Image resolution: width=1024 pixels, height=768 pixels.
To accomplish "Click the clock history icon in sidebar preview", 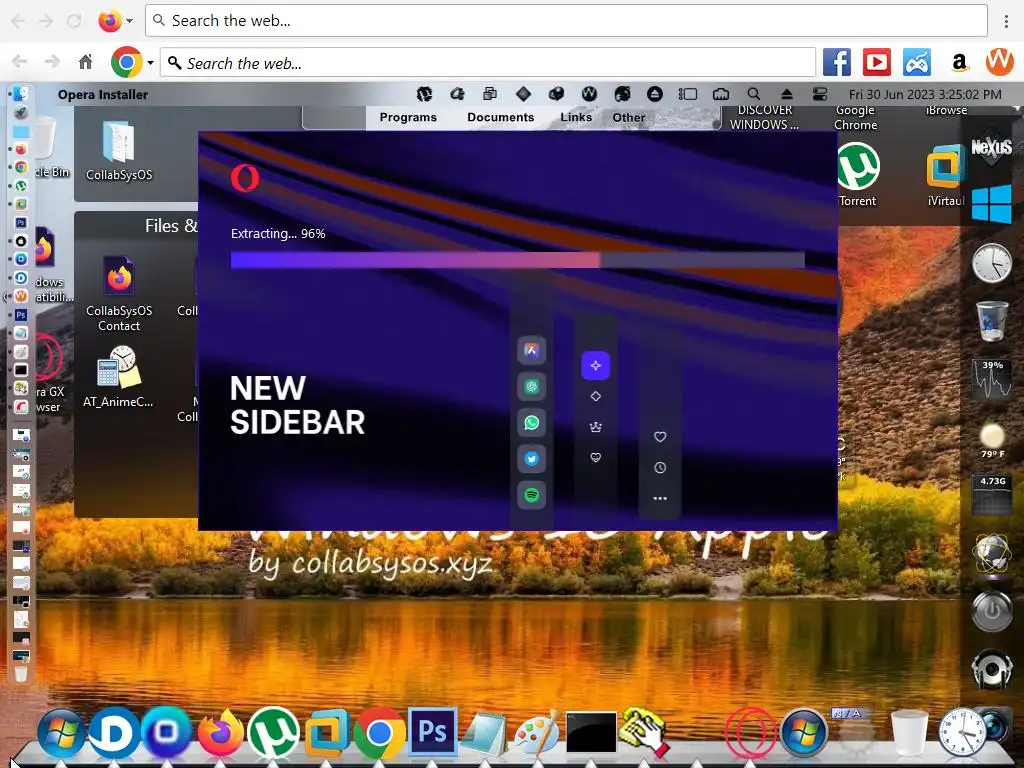I will pyautogui.click(x=660, y=468).
